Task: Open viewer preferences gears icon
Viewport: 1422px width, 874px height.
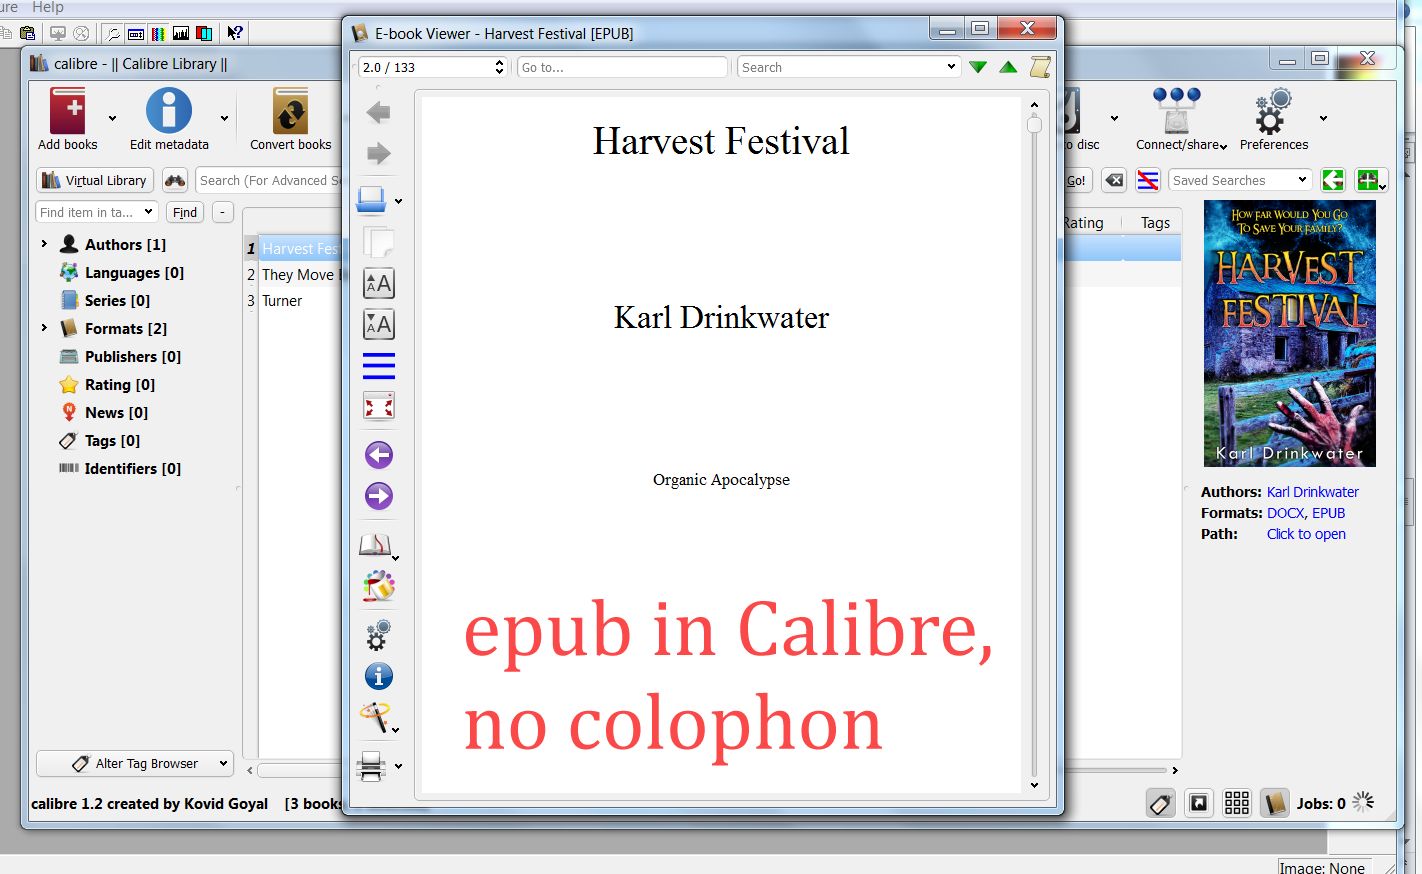Action: tap(379, 635)
